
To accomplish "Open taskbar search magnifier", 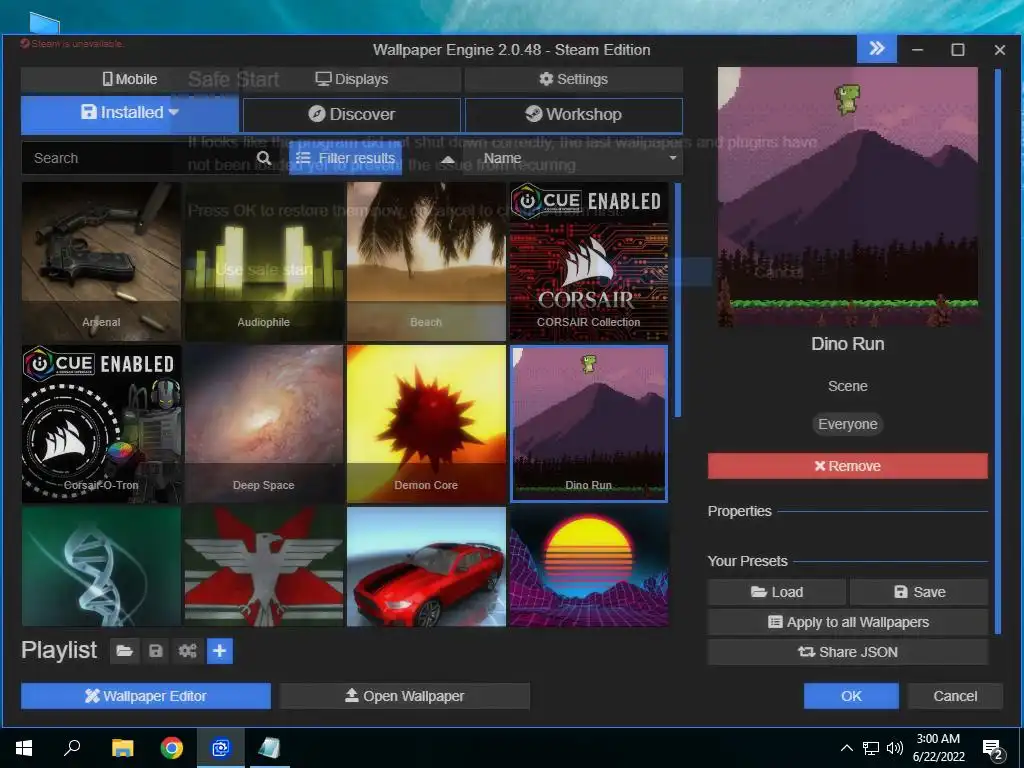I will [72, 748].
